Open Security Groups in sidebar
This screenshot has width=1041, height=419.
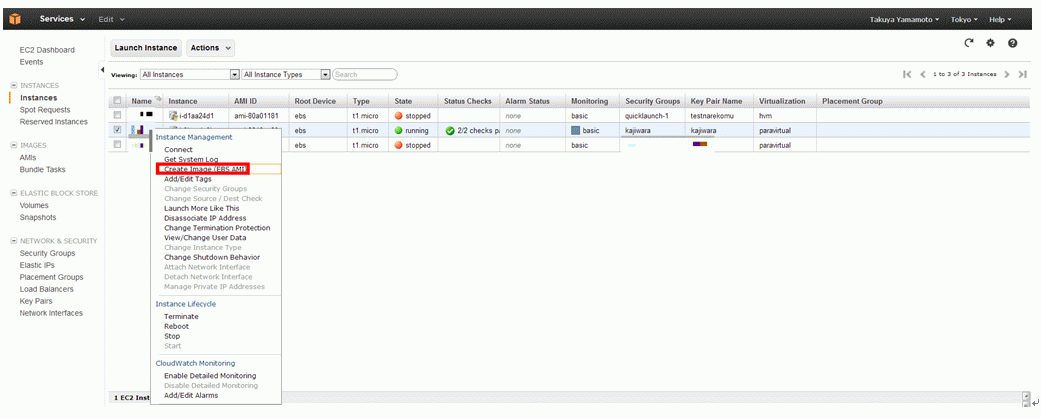47,253
